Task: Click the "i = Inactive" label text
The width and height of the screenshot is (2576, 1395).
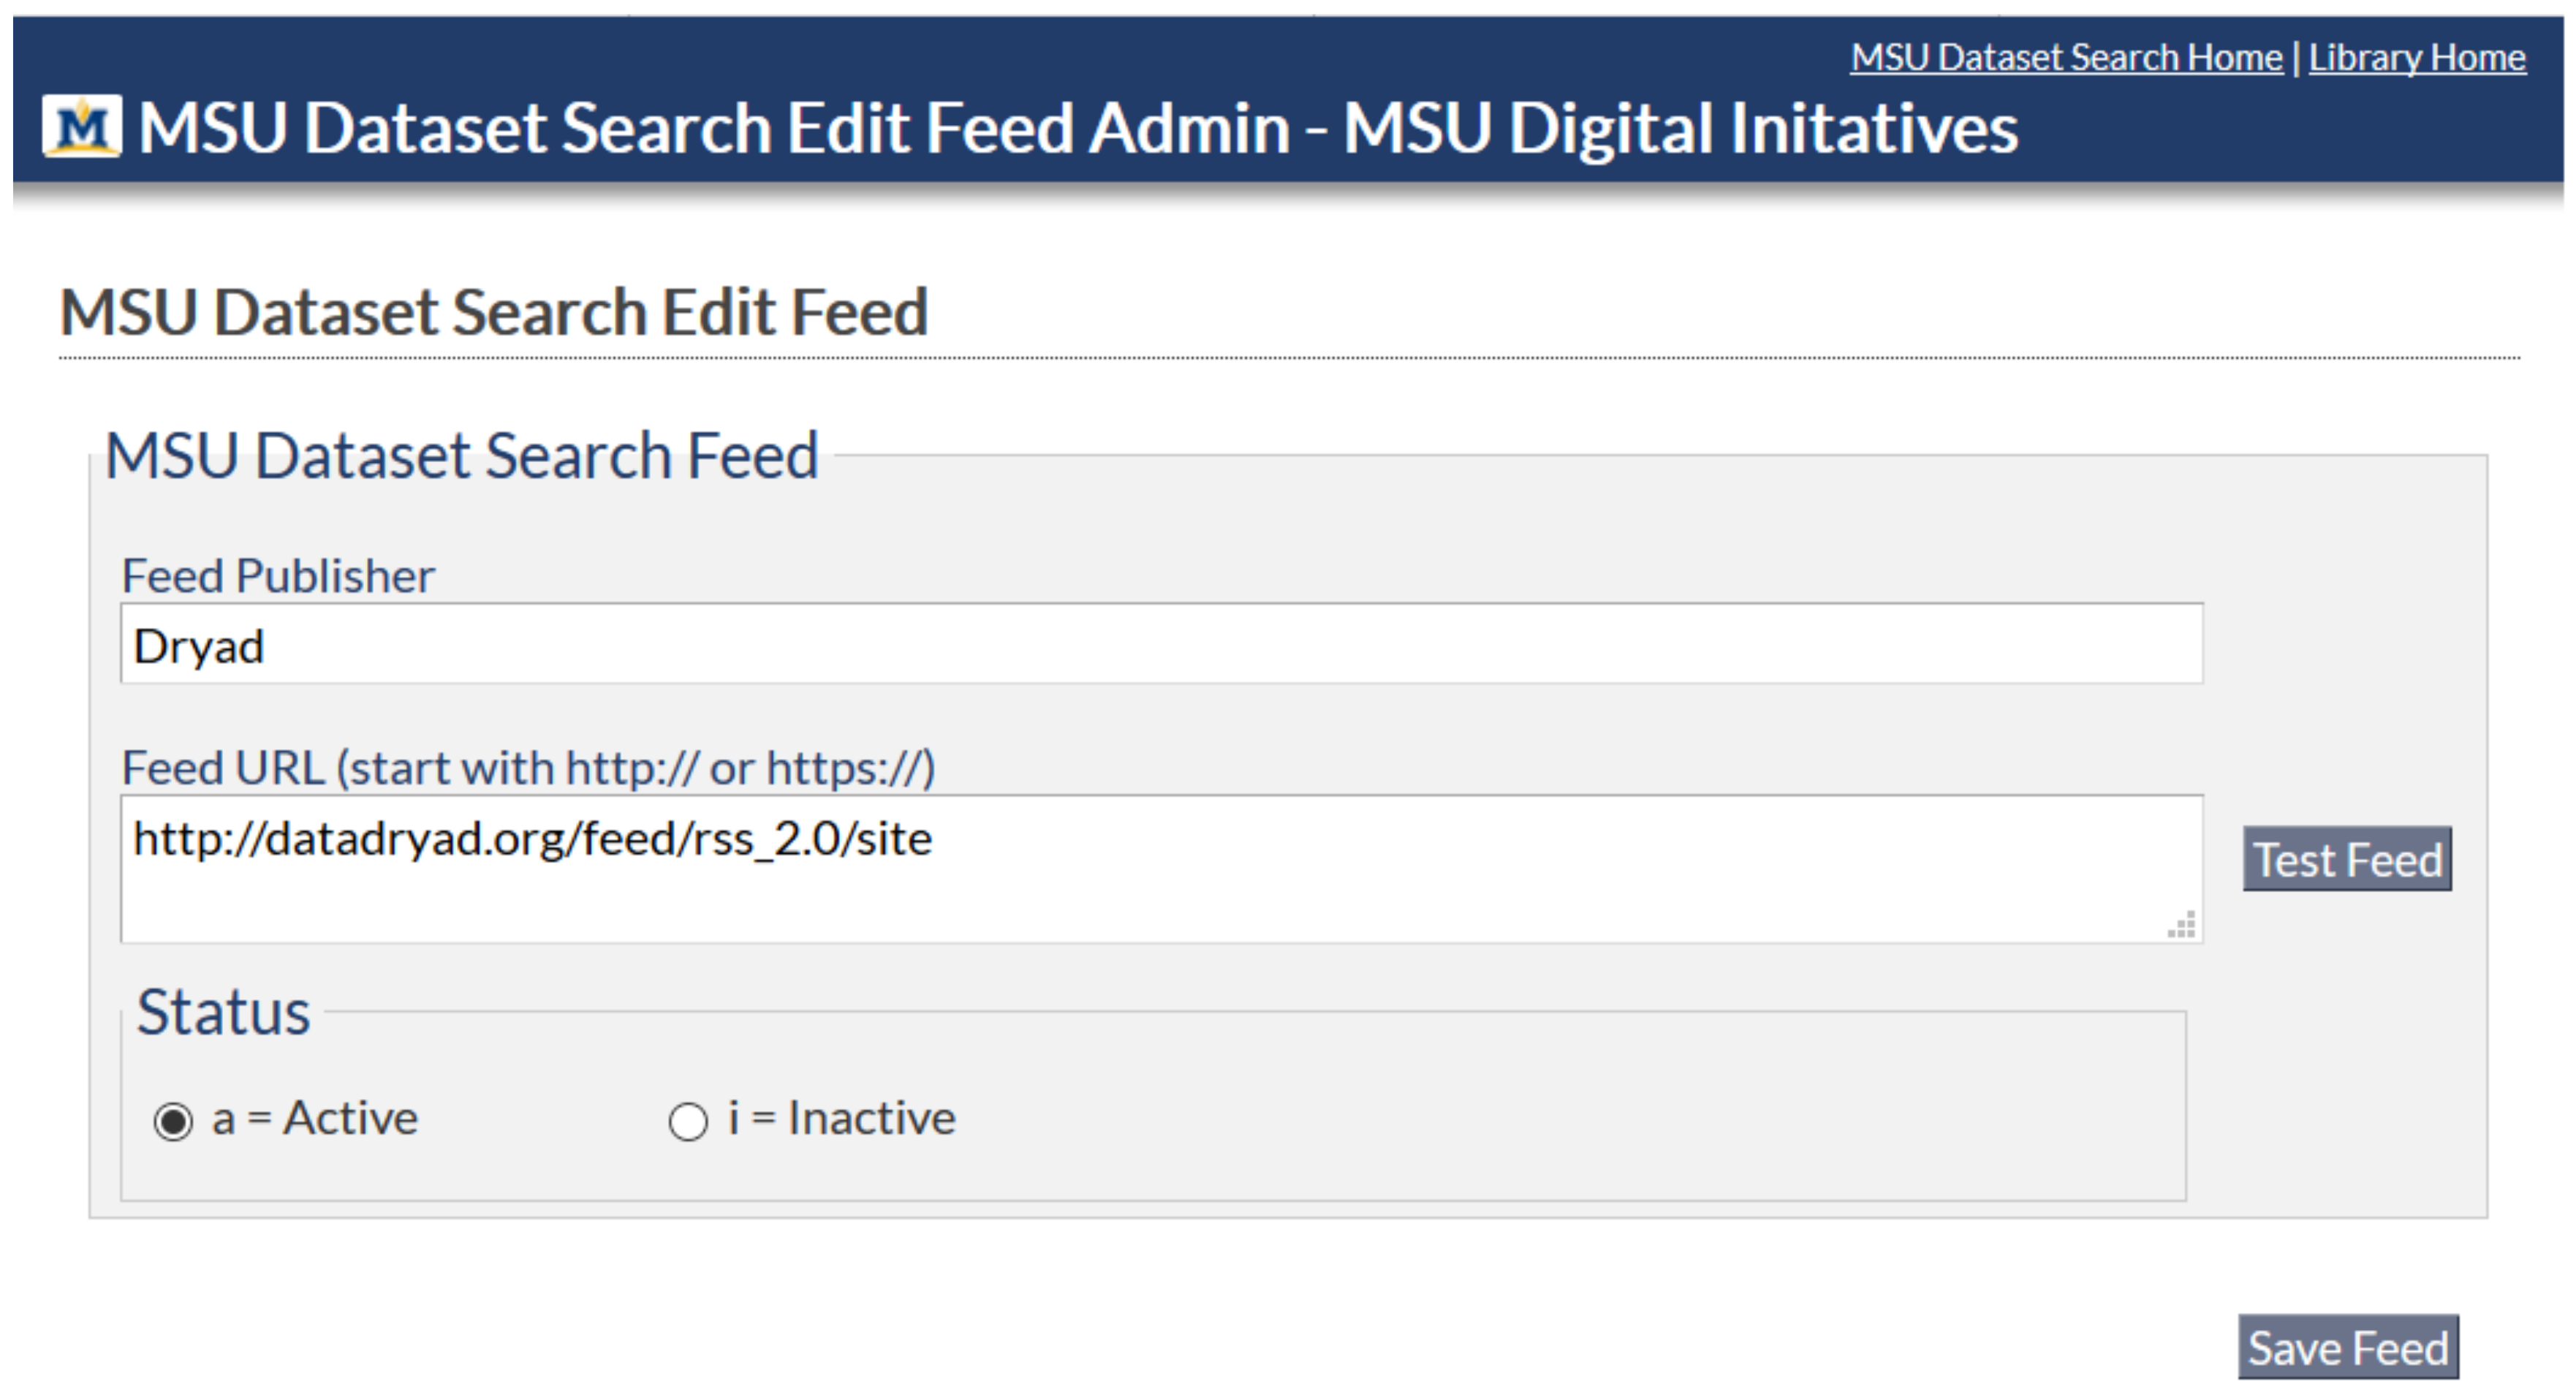Action: (x=842, y=1118)
